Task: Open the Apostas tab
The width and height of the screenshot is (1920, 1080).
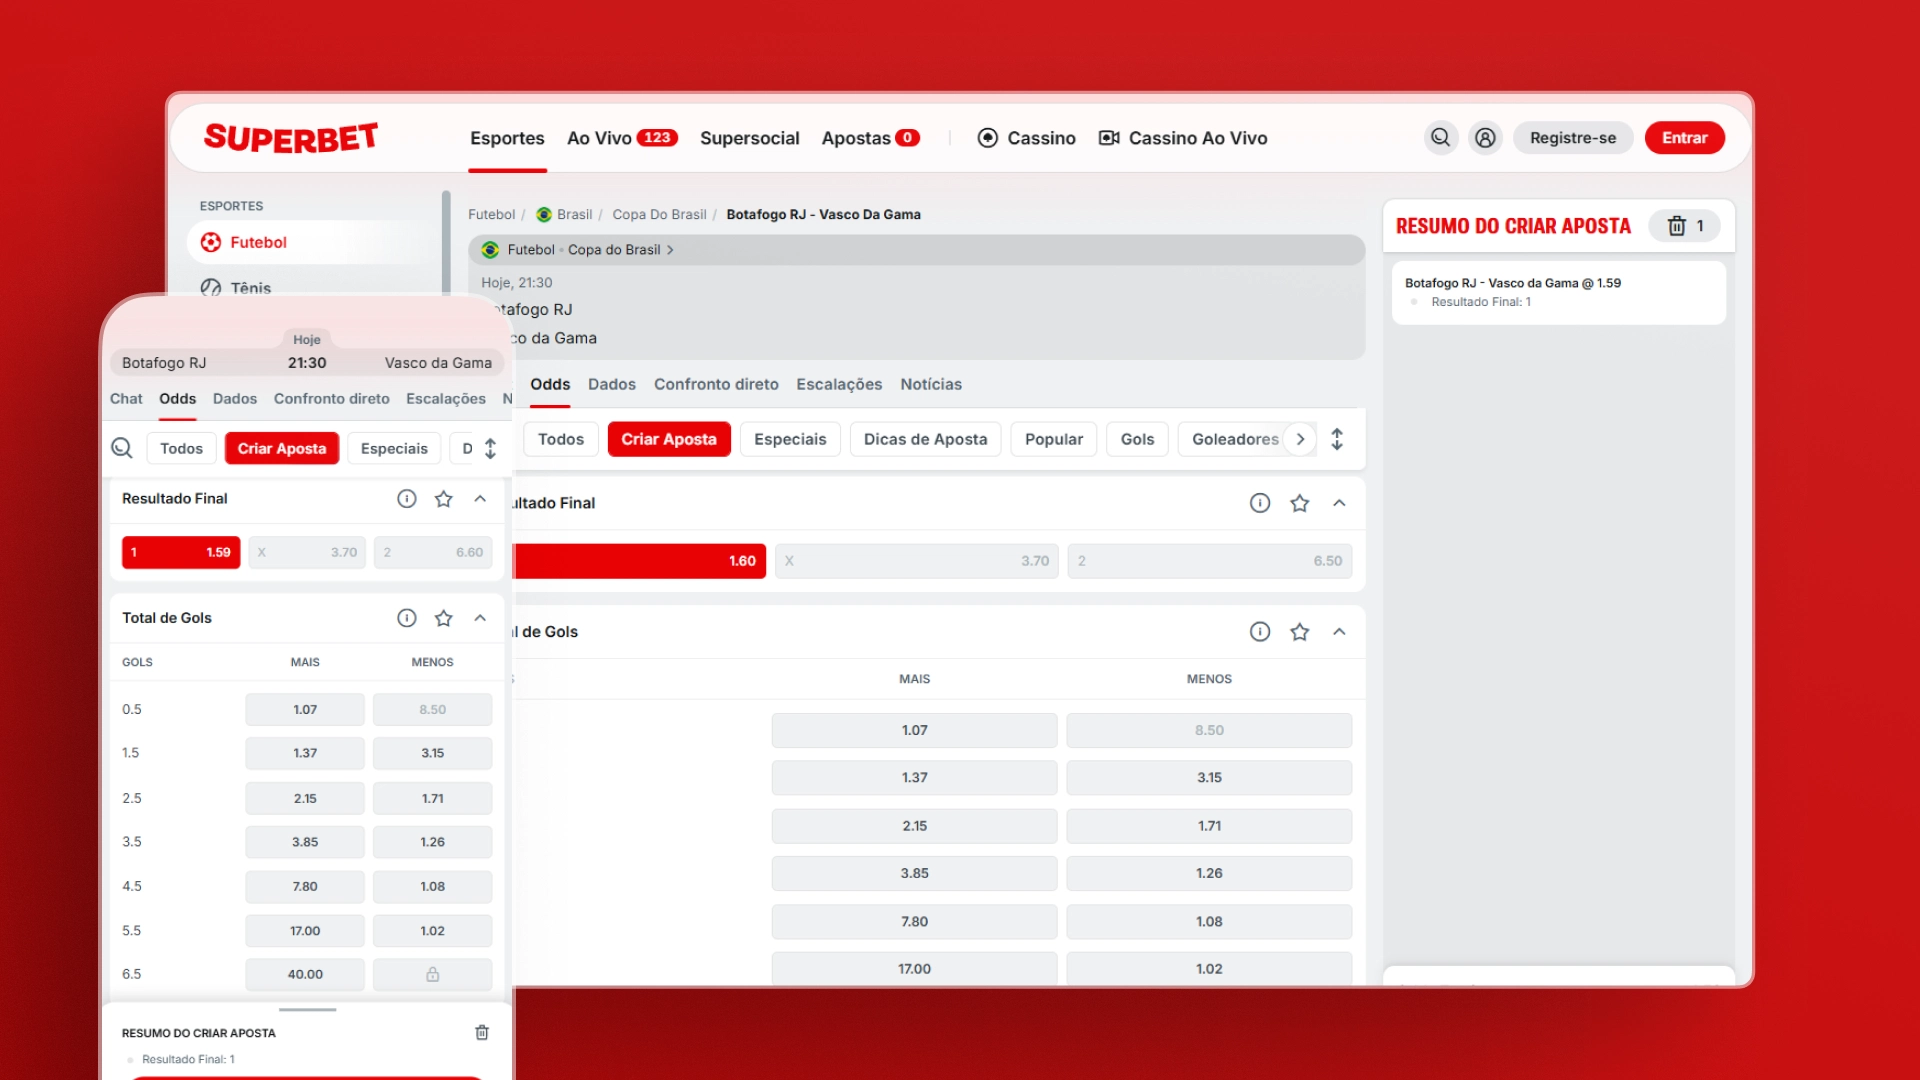Action: coord(870,138)
